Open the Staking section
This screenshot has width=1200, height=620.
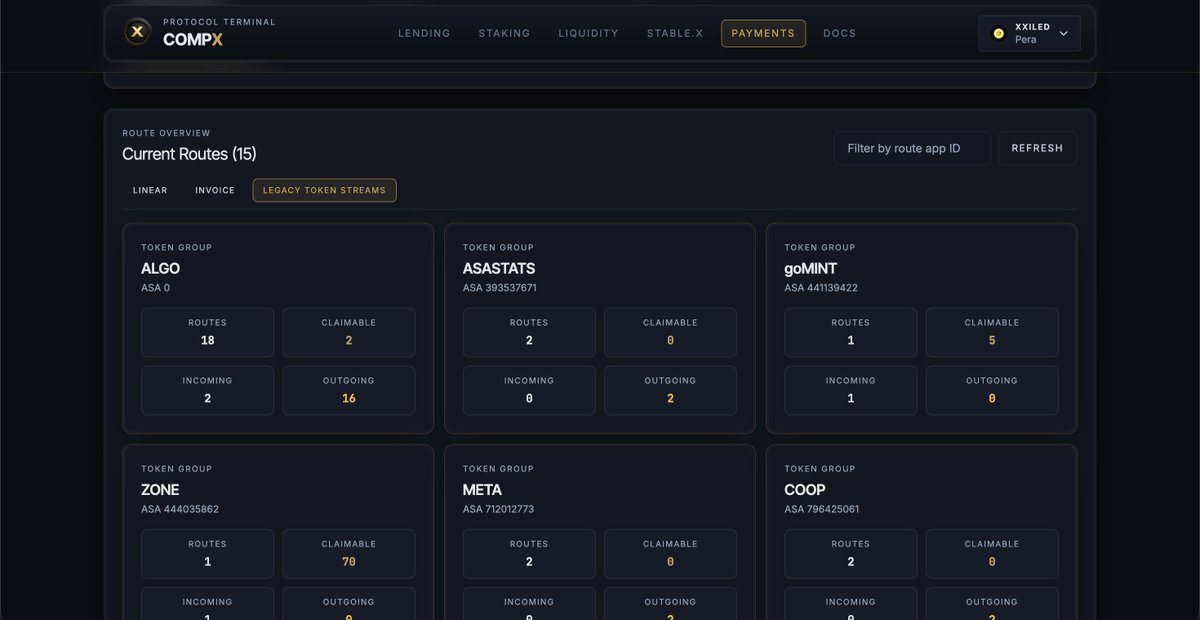pos(504,33)
